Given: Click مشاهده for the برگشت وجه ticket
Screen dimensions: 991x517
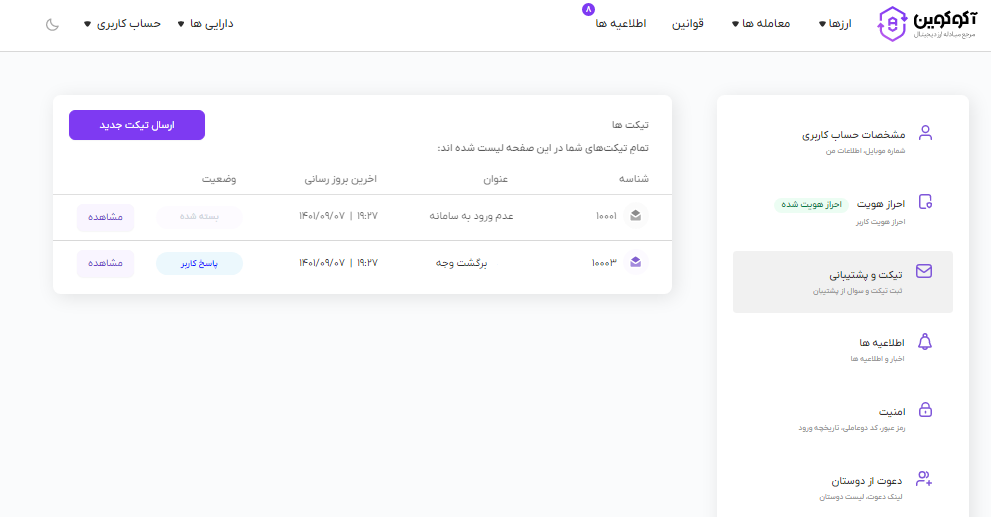Looking at the screenshot, I should (105, 263).
